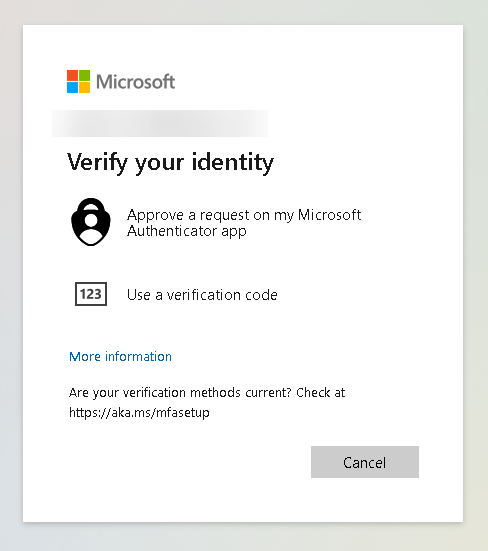Screen dimensions: 488x551
Task: Click the blurred account email field
Action: click(160, 123)
